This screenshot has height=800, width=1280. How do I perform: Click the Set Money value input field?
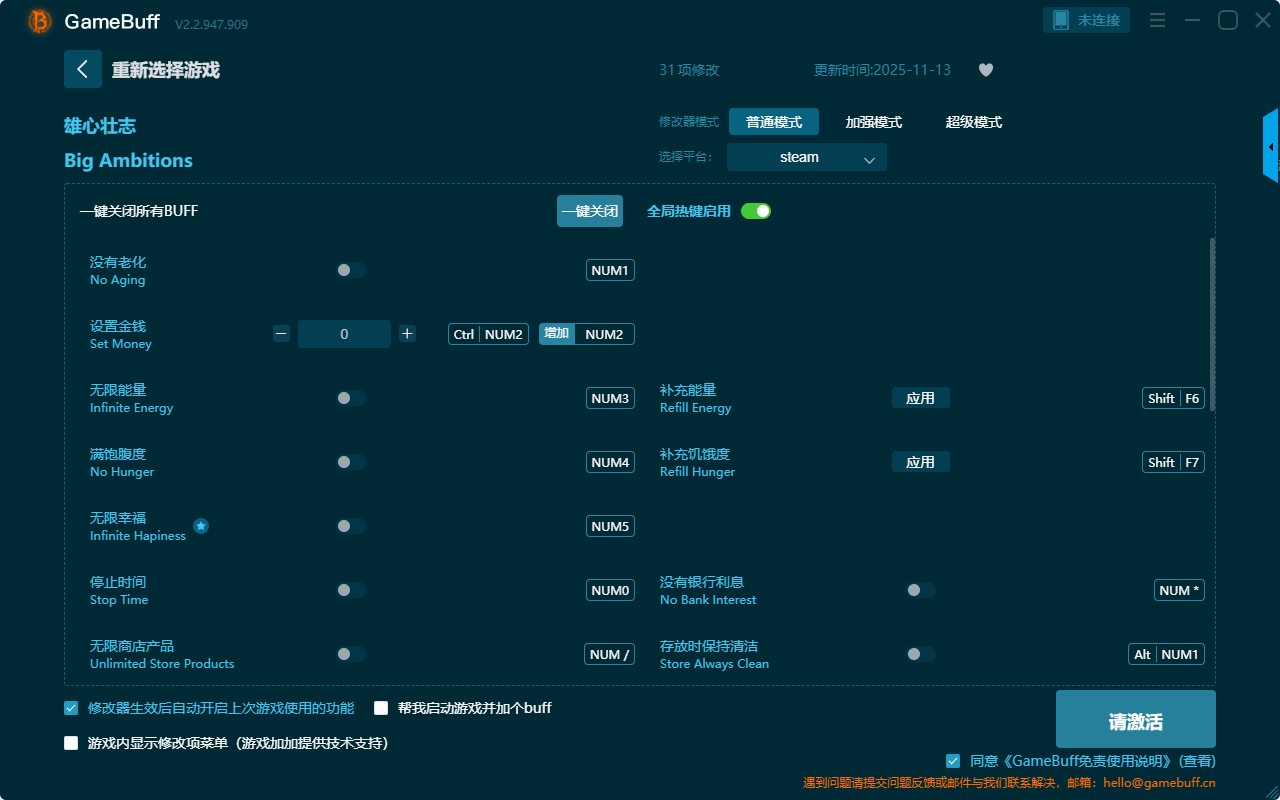tap(344, 334)
